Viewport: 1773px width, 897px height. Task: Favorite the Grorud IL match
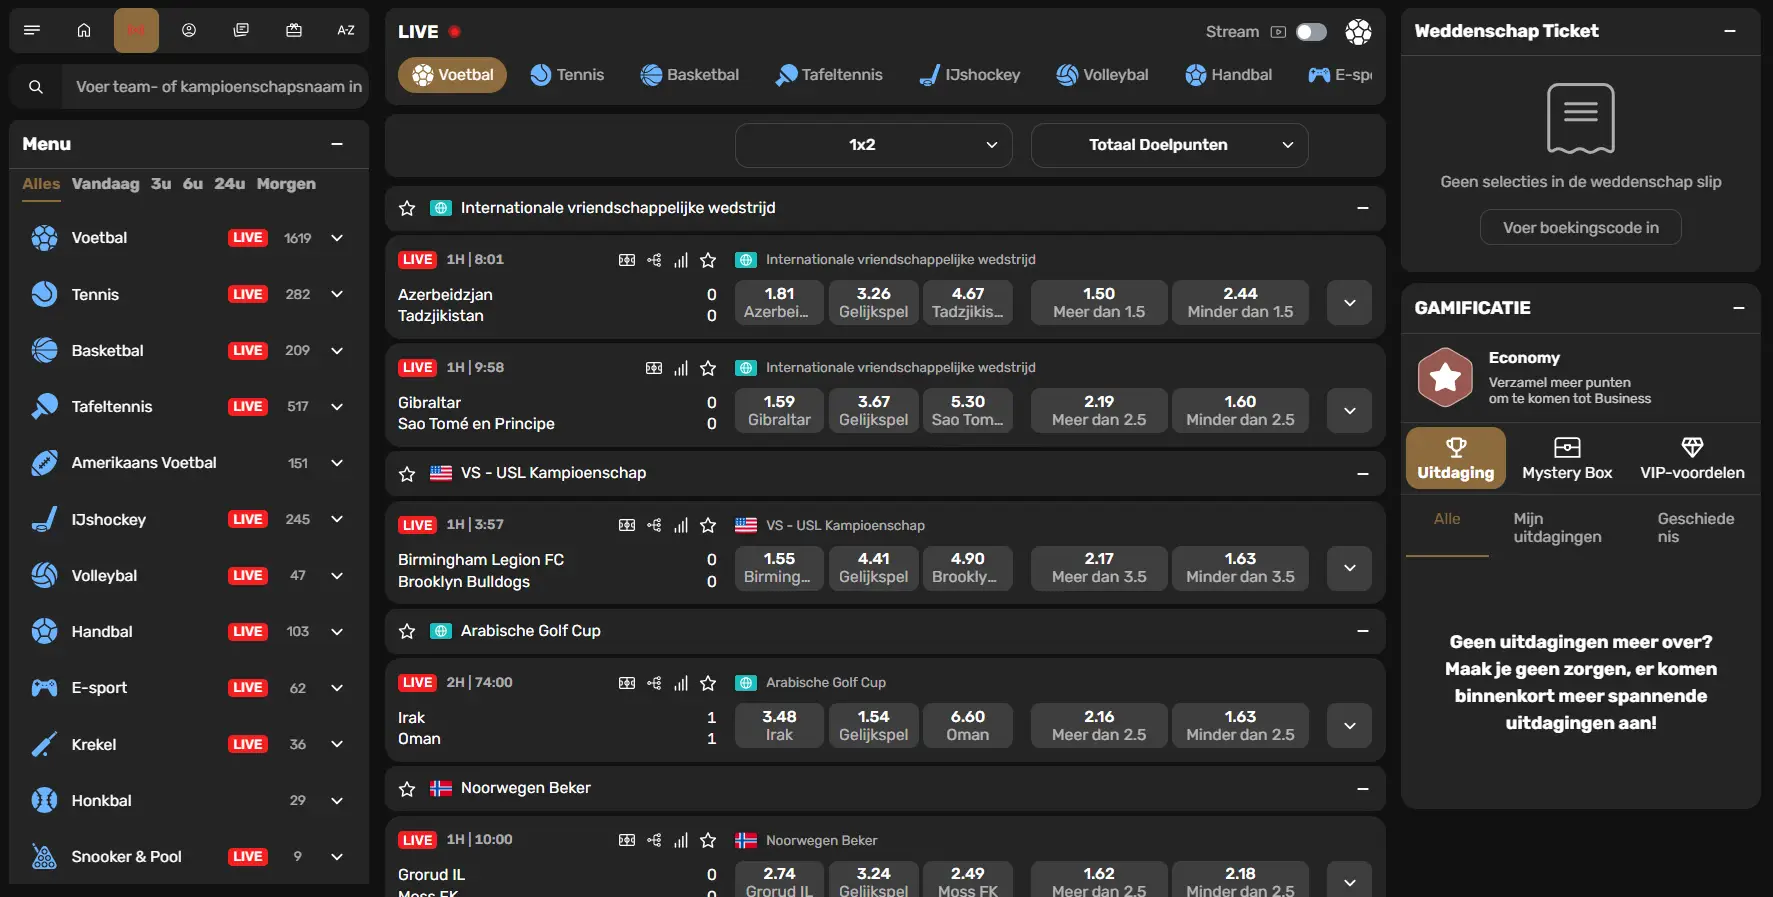(708, 840)
